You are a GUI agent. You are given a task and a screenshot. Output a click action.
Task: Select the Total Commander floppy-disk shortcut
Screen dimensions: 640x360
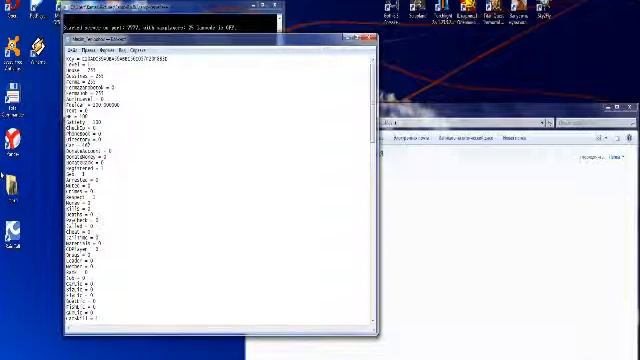[13, 100]
